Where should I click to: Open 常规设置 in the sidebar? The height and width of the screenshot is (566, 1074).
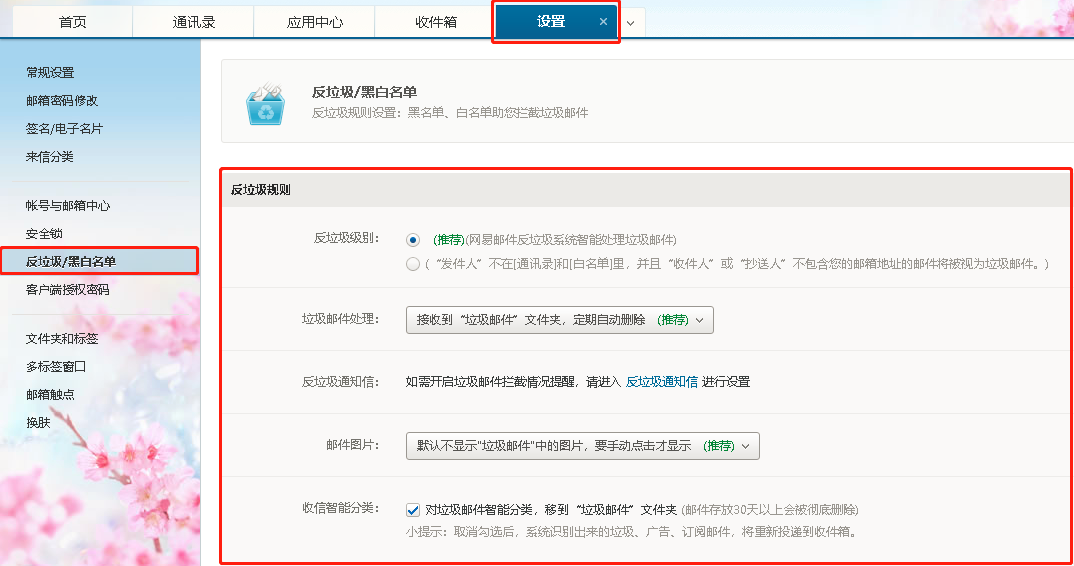[50, 73]
